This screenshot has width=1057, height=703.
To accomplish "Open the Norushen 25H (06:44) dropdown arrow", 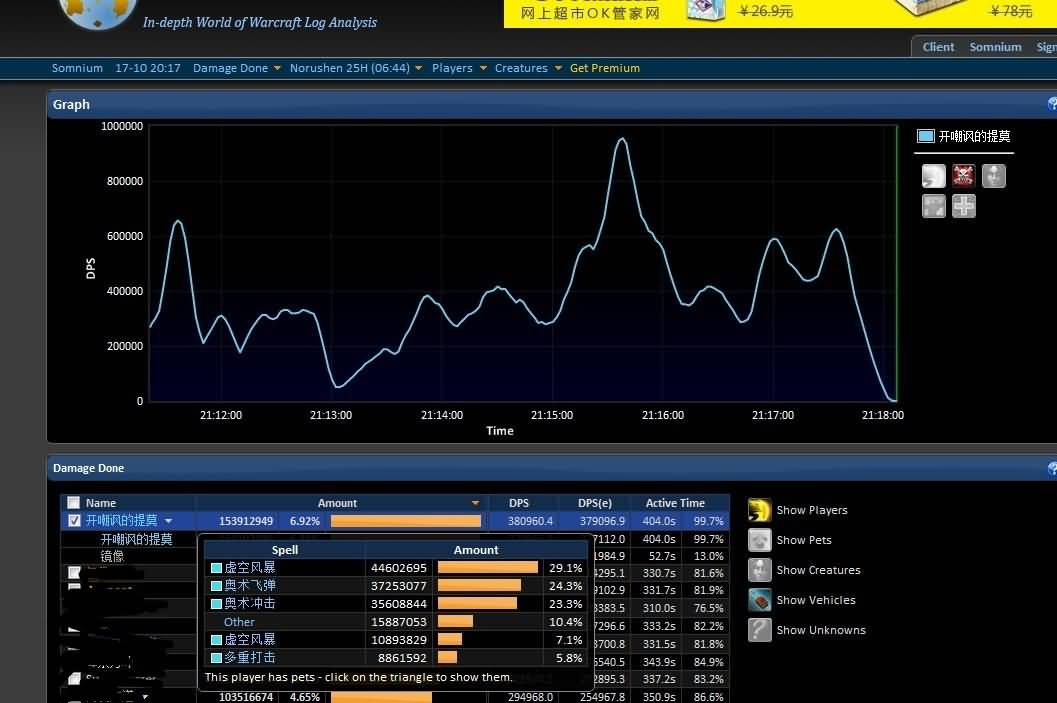I will coord(419,68).
